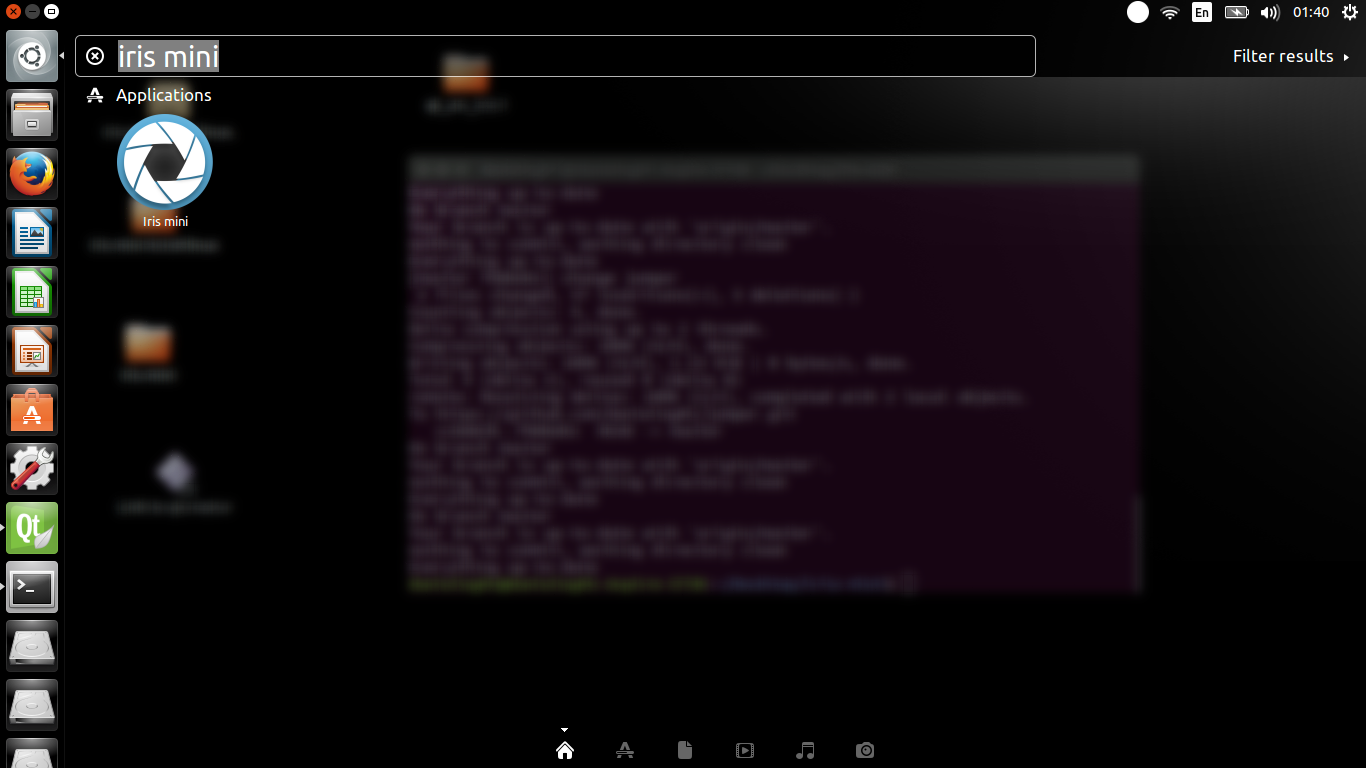This screenshot has height=768, width=1366.
Task: Click the Ubuntu Dash launcher button
Action: (x=32, y=56)
